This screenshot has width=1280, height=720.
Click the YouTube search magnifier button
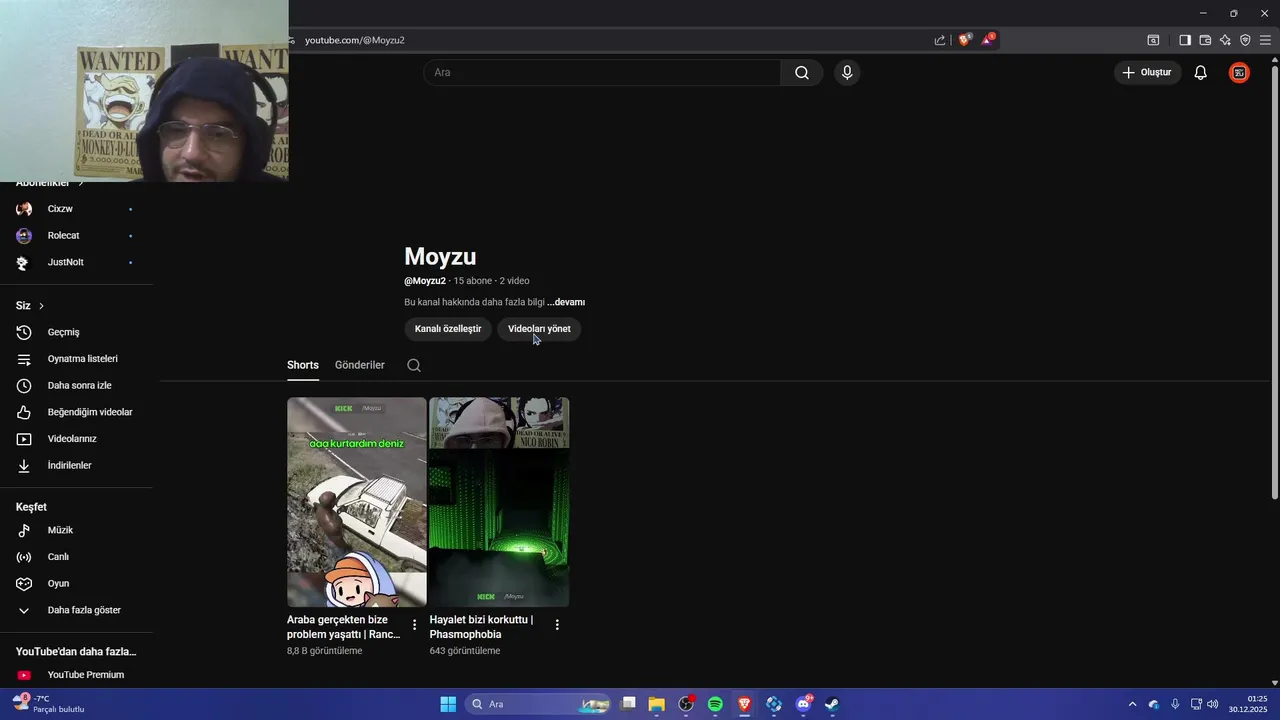pos(802,73)
